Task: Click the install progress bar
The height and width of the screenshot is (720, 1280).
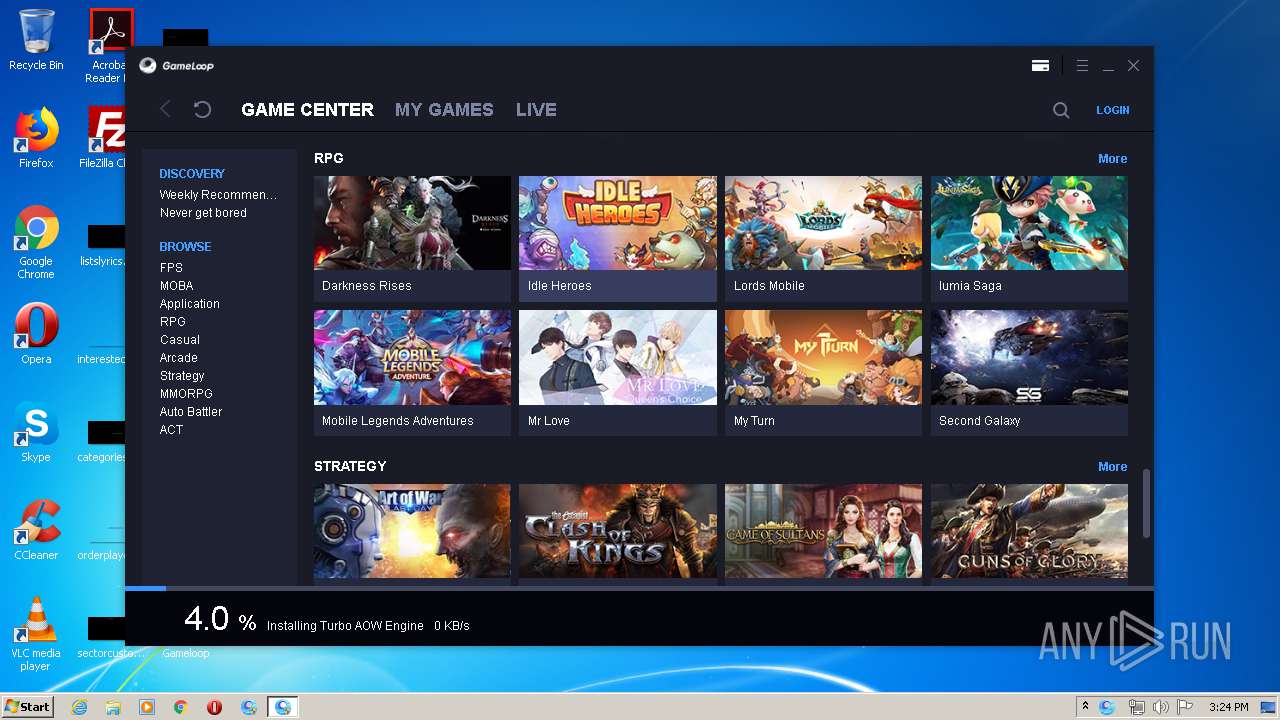Action: pos(639,588)
